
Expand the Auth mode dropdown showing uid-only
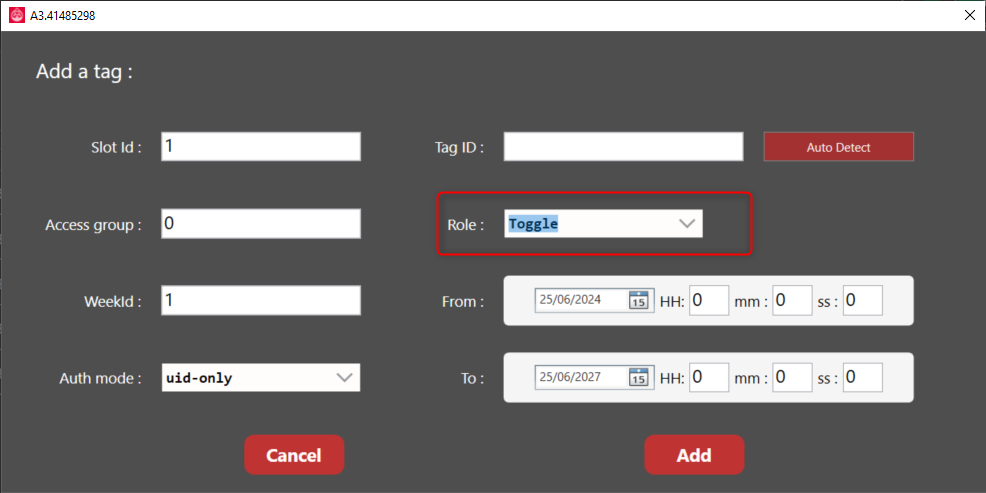coord(261,377)
